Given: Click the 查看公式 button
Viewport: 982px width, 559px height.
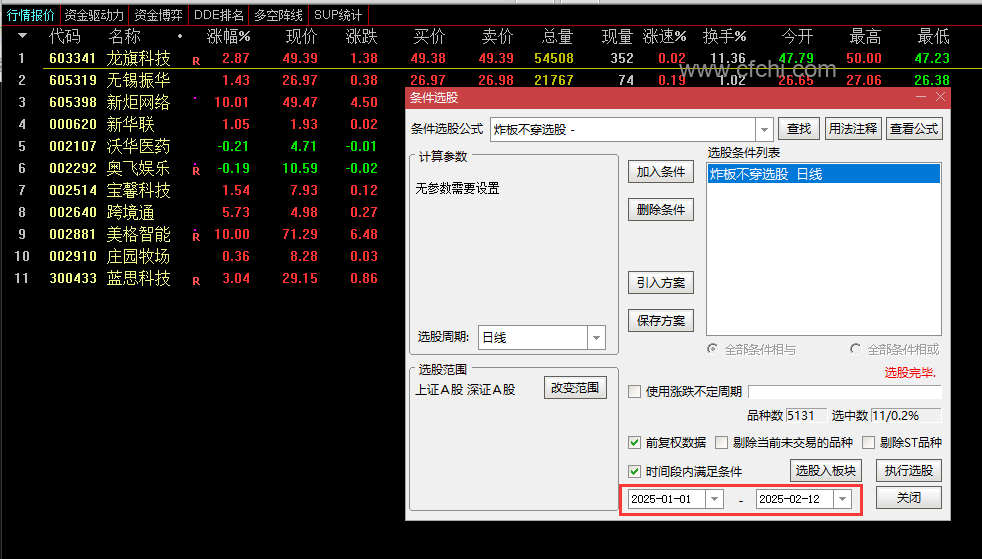Looking at the screenshot, I should coord(914,129).
